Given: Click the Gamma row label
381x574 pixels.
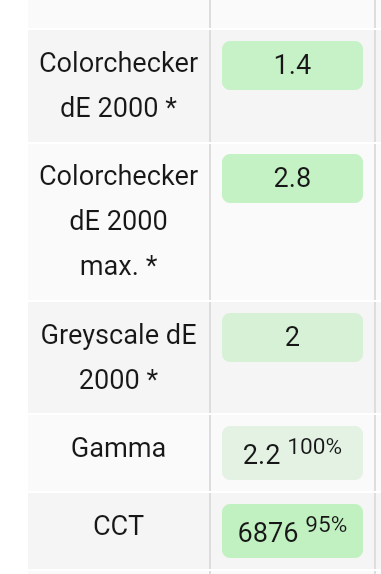Looking at the screenshot, I should pos(119,447).
